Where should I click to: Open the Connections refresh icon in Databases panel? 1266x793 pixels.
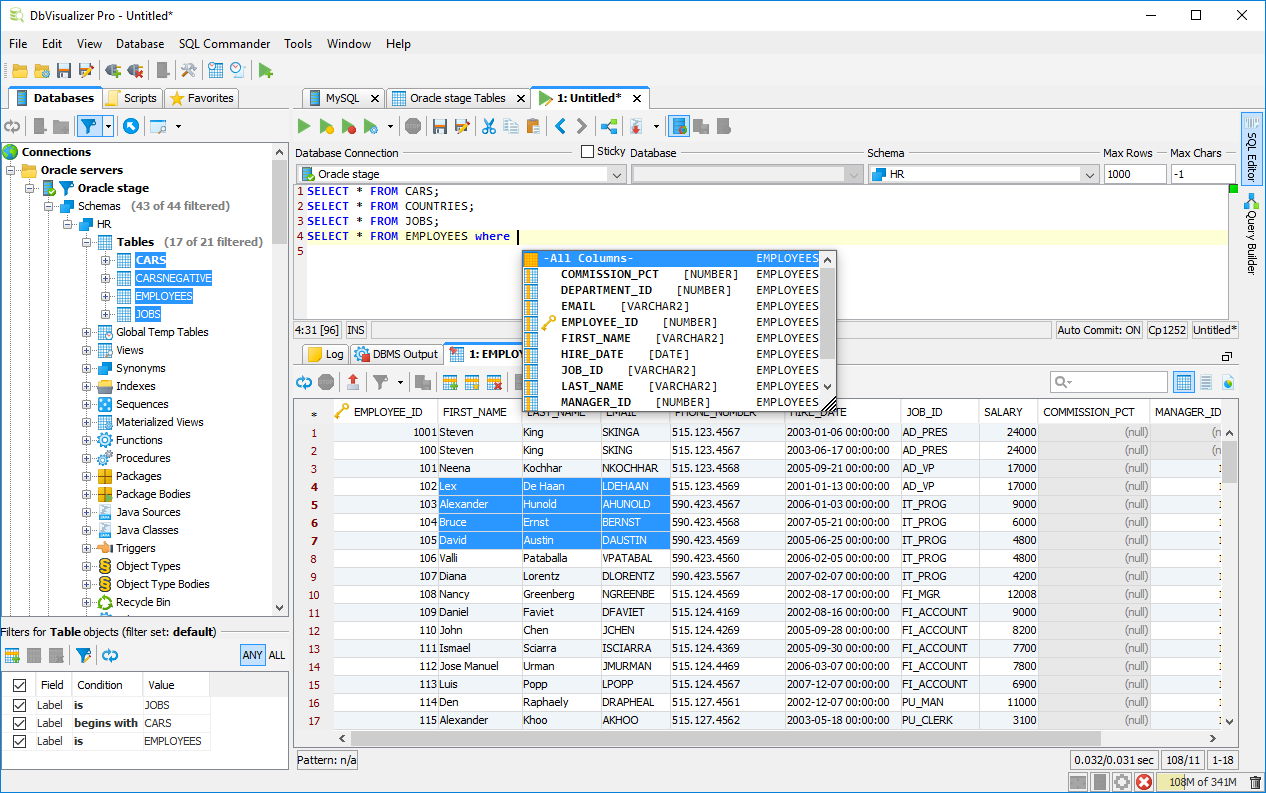coord(12,126)
